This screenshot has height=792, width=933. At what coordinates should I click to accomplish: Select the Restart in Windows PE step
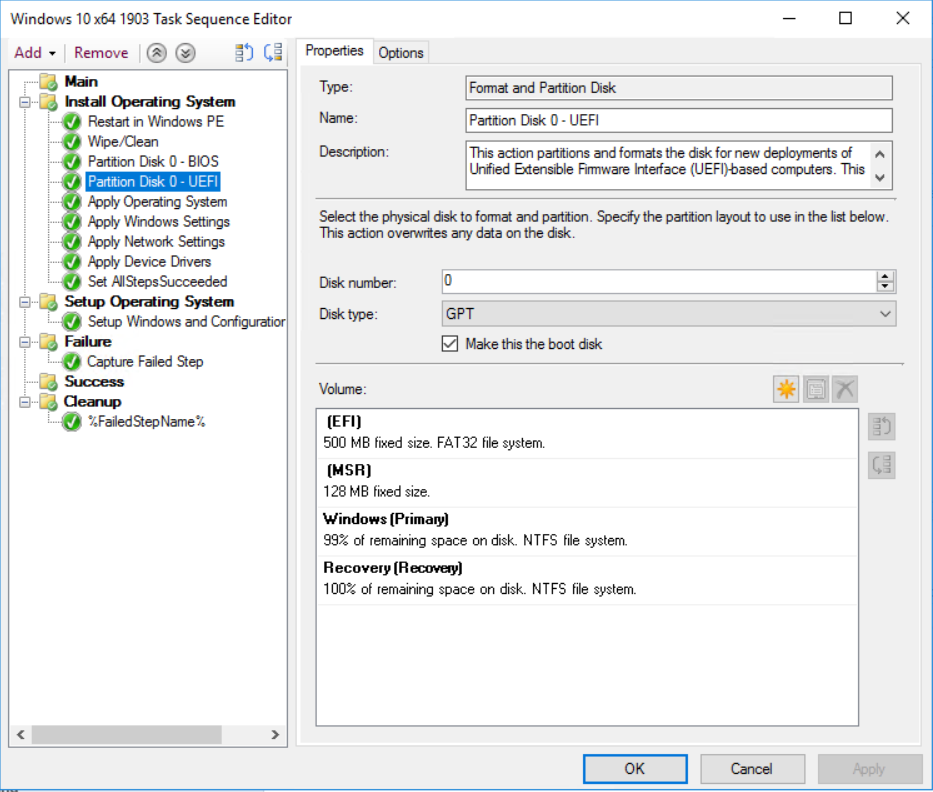(156, 122)
